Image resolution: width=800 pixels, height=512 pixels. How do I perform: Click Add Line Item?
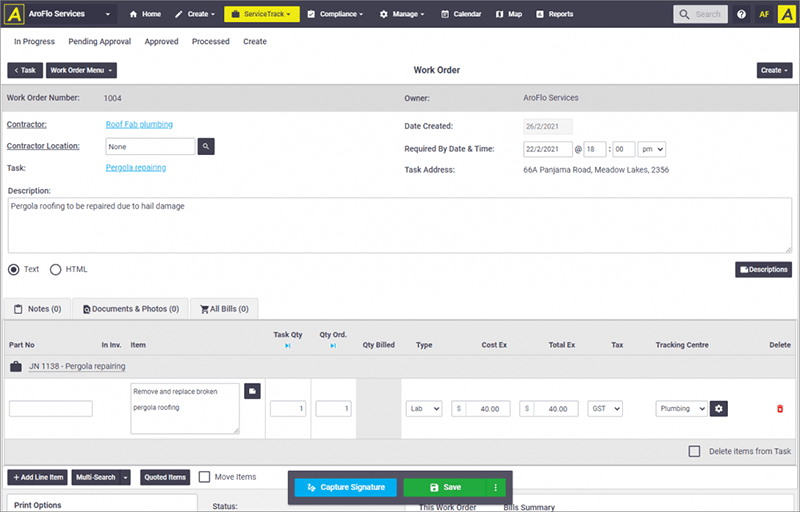coord(38,477)
